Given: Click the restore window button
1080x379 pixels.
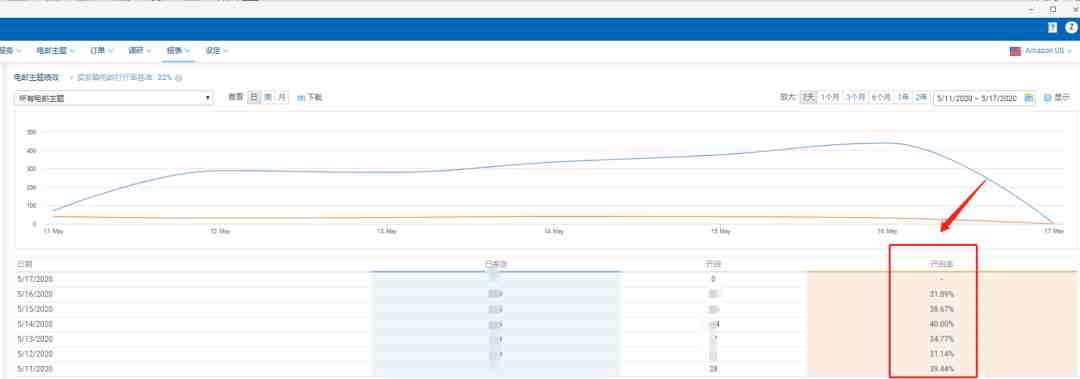Looking at the screenshot, I should click(x=1052, y=9).
